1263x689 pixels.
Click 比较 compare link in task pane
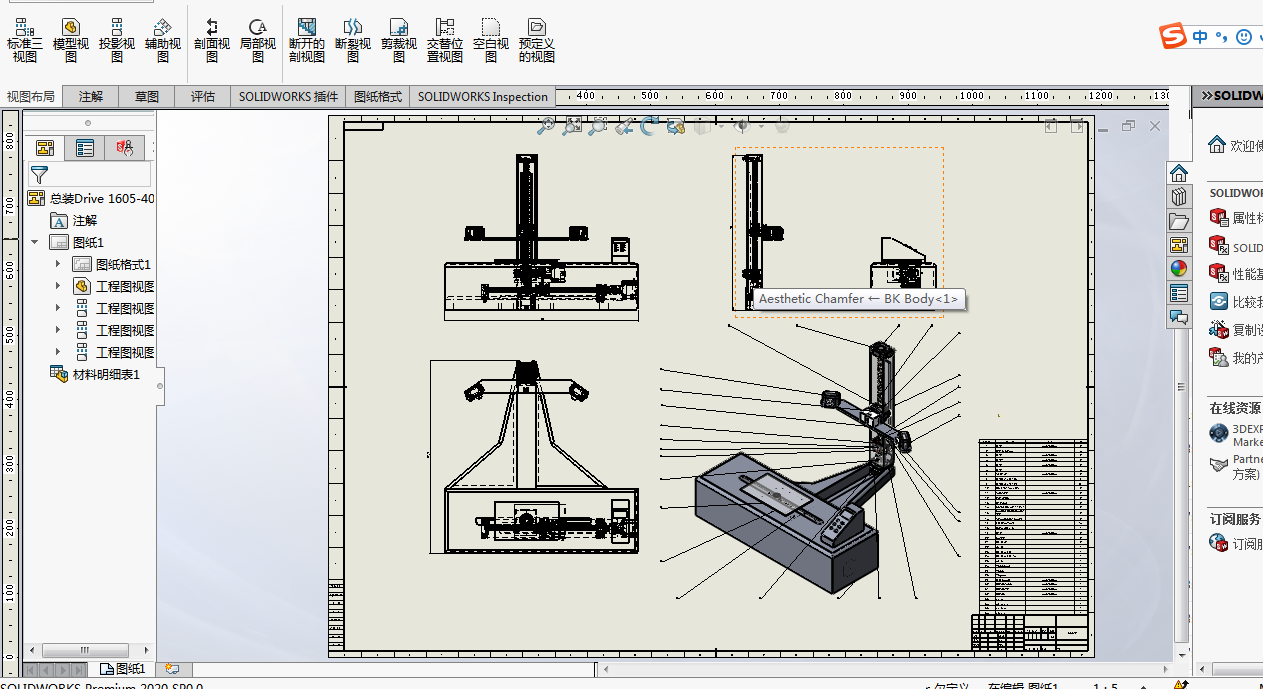pyautogui.click(x=1235, y=301)
